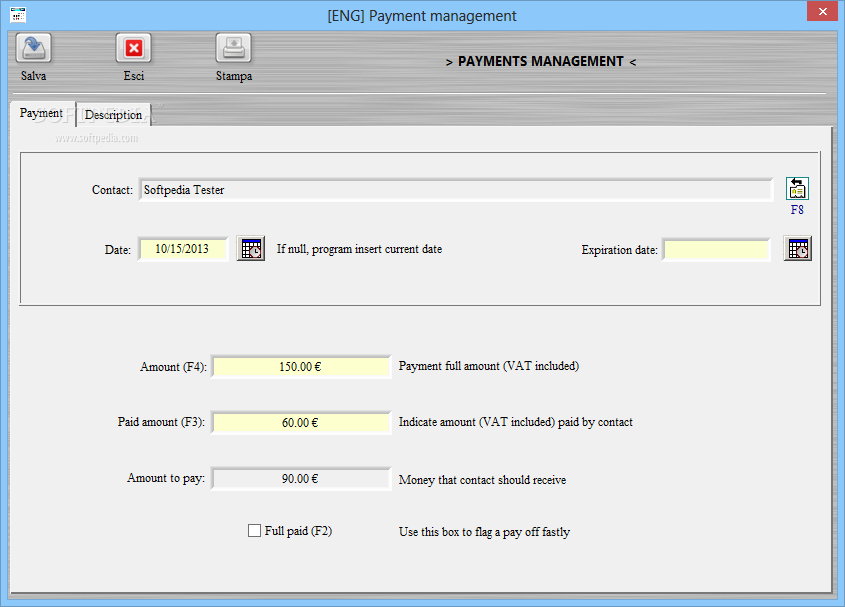The width and height of the screenshot is (845, 607).
Task: Click 'Payment full amount (VAT included)' text
Action: [489, 366]
